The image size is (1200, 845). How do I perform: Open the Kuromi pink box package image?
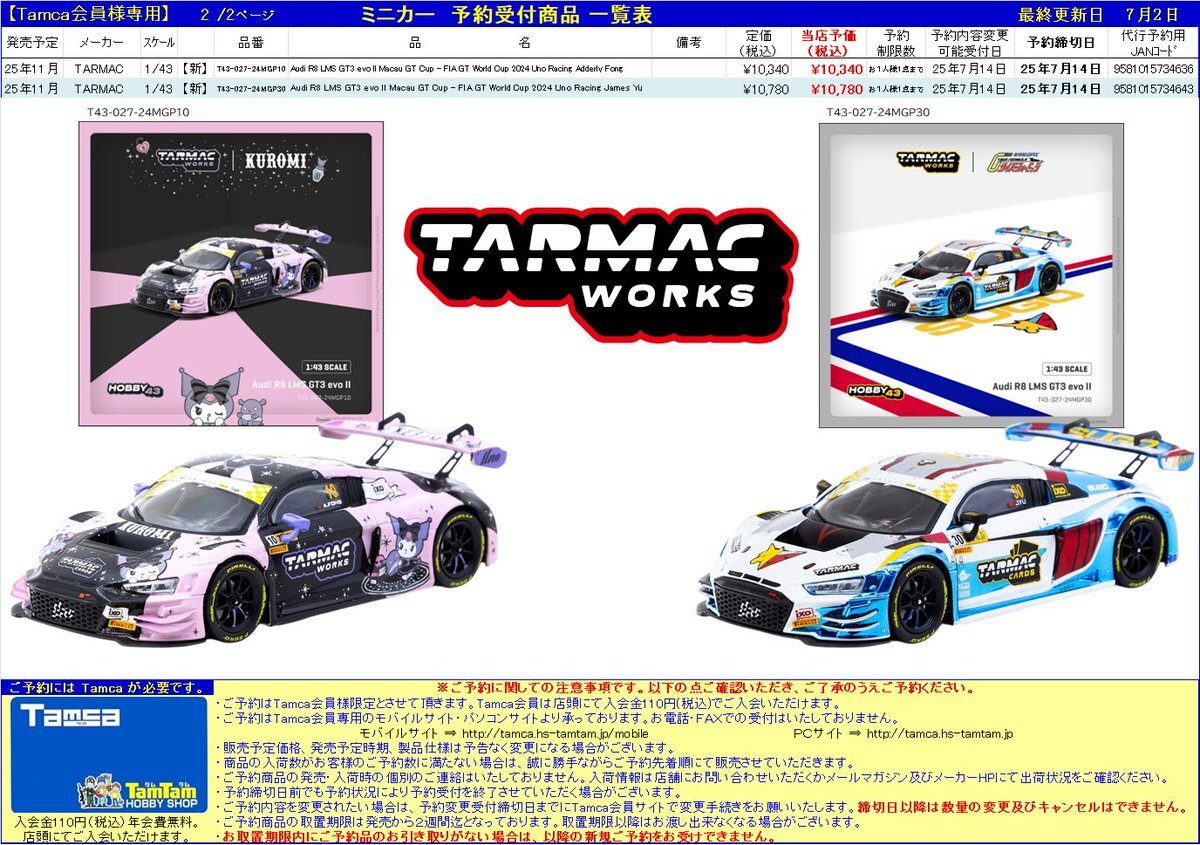pos(231,272)
